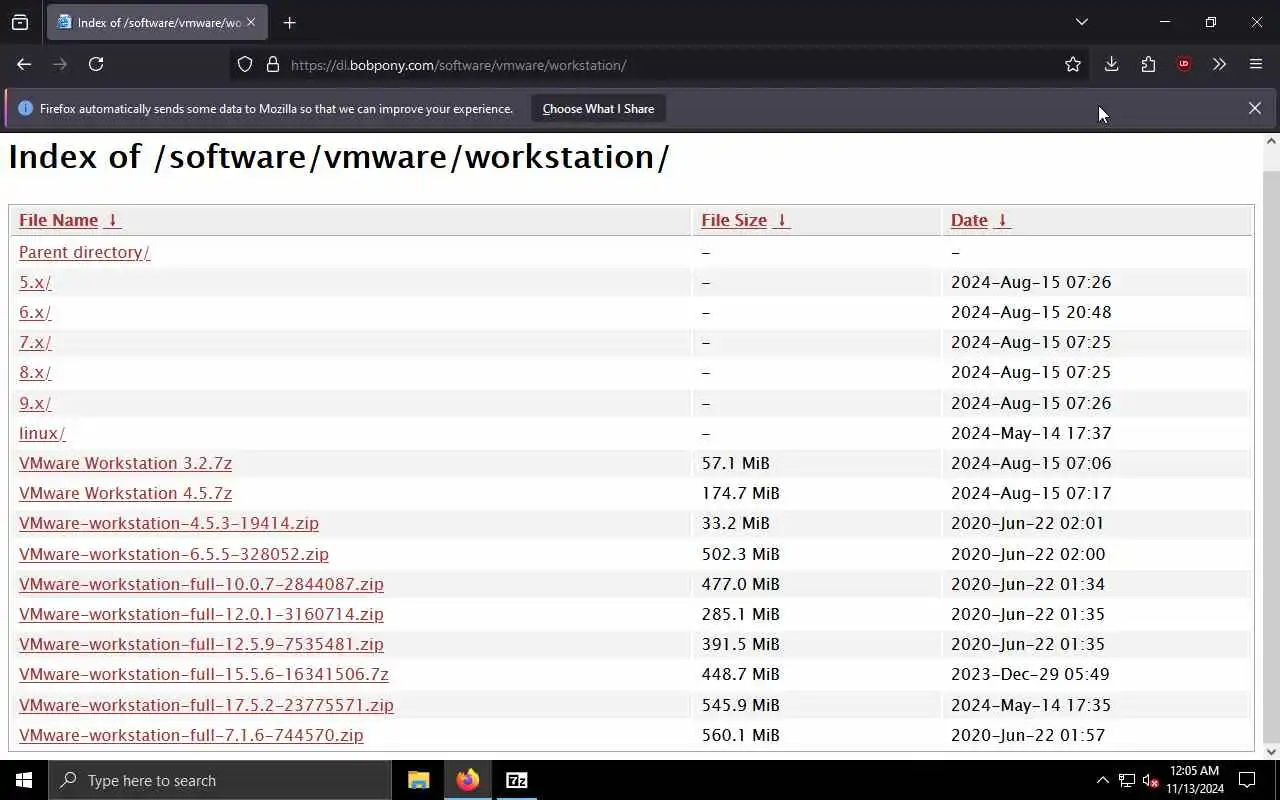This screenshot has height=800, width=1280.
Task: Sort listing by File Name header
Action: pos(58,220)
